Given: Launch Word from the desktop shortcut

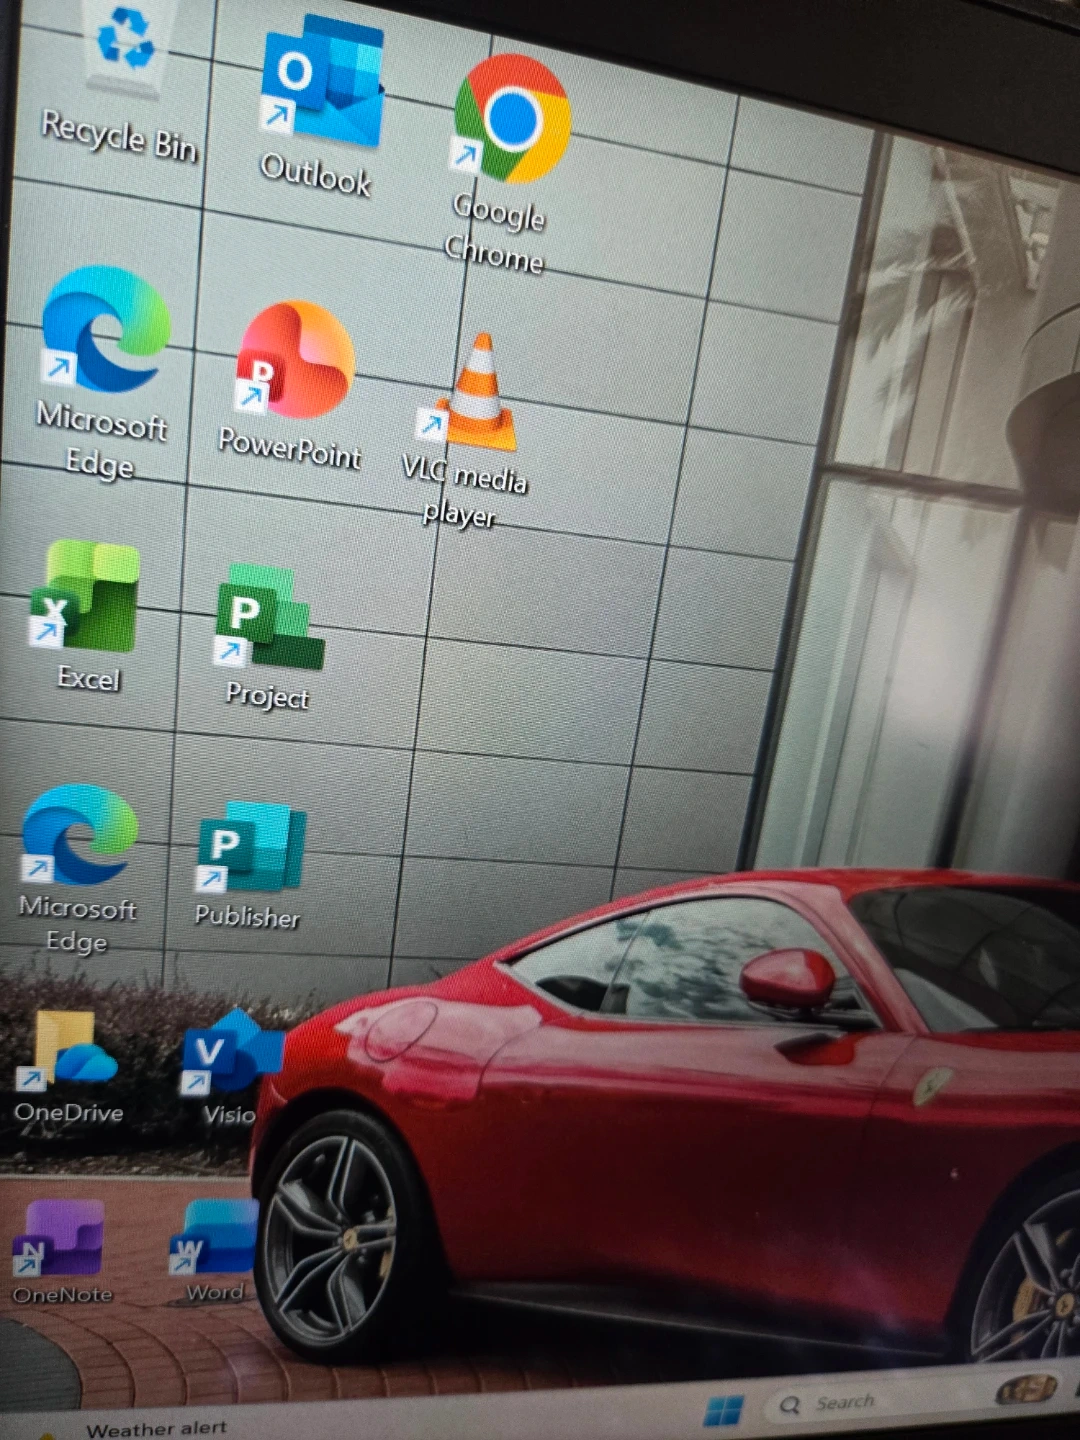Looking at the screenshot, I should click(x=216, y=1238).
